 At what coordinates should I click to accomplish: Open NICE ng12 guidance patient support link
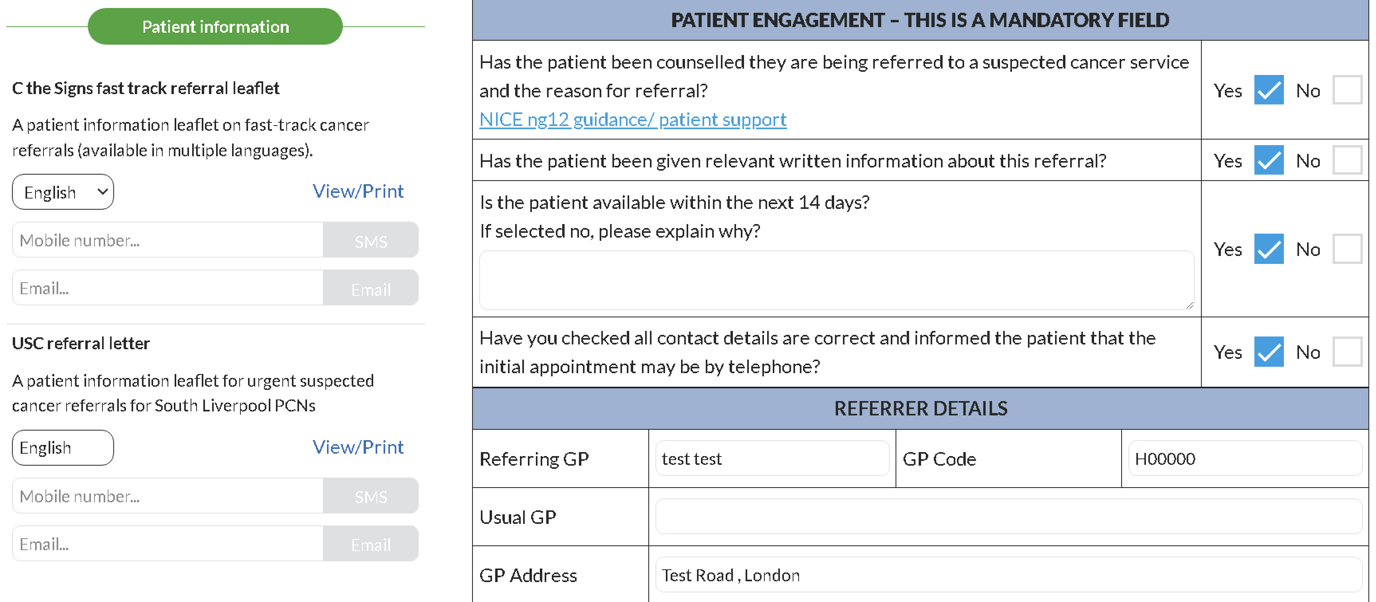point(632,119)
